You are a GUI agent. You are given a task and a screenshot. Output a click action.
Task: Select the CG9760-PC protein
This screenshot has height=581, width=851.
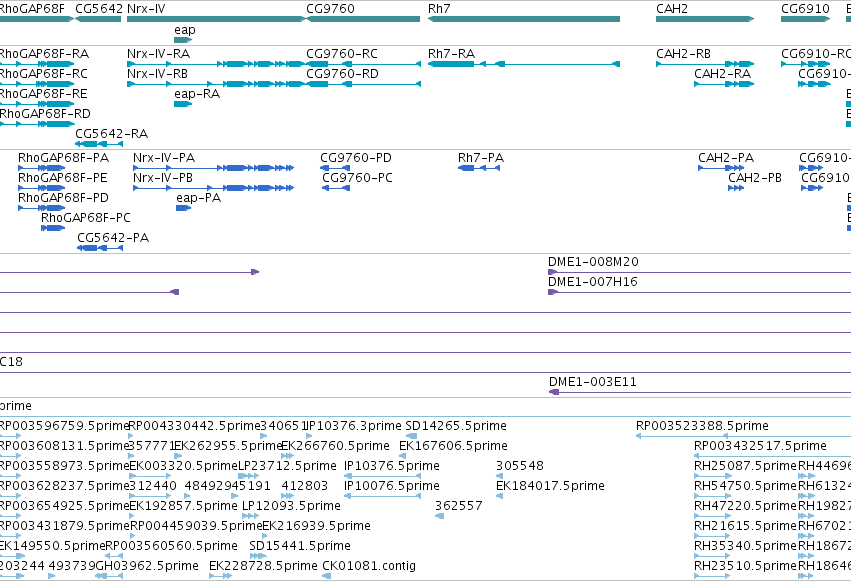336,188
